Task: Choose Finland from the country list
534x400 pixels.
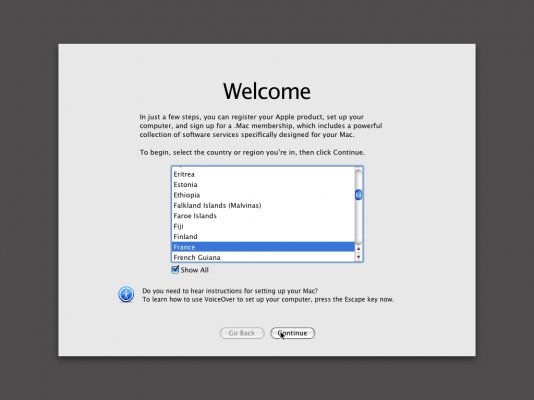Action: coord(263,237)
